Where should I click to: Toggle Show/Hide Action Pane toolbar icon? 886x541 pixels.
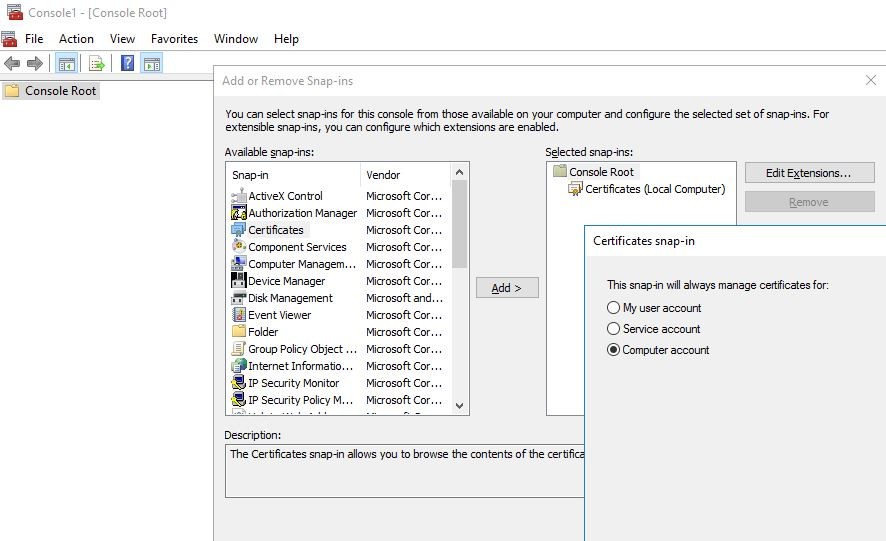pos(151,64)
